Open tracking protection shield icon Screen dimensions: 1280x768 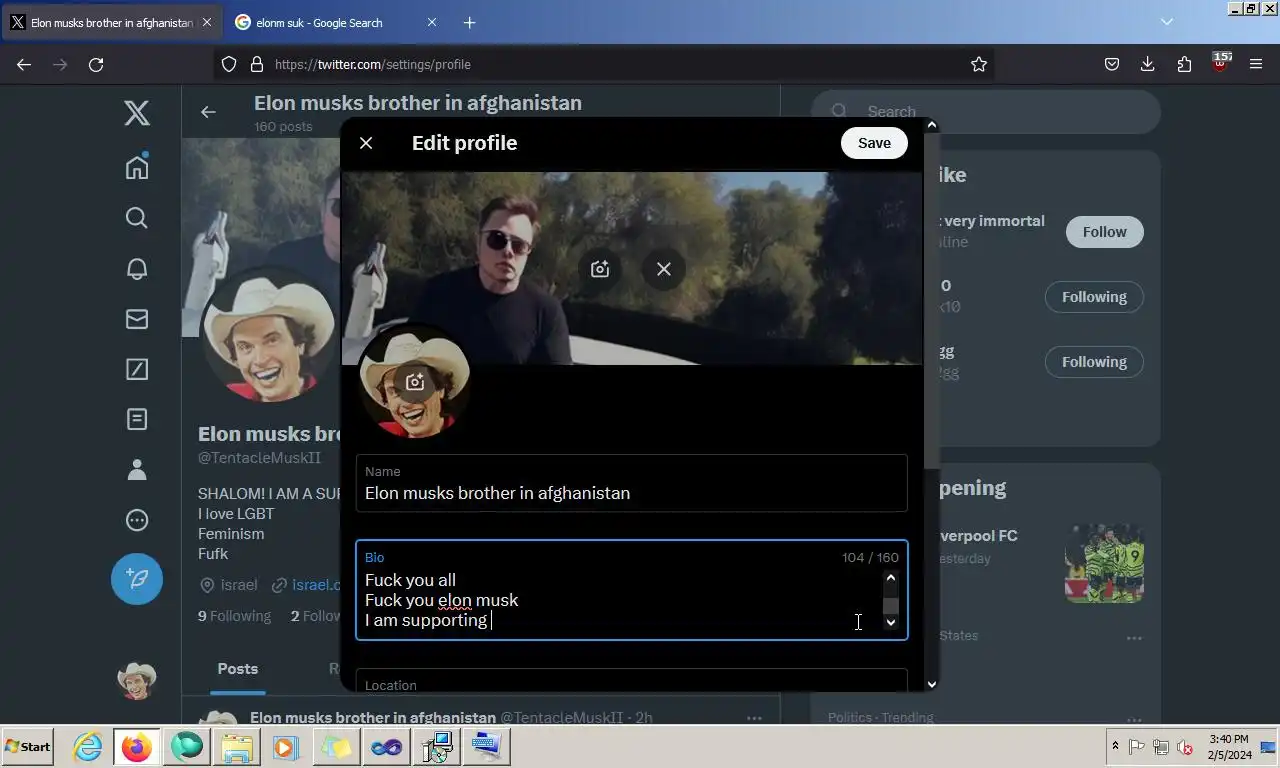coord(229,64)
